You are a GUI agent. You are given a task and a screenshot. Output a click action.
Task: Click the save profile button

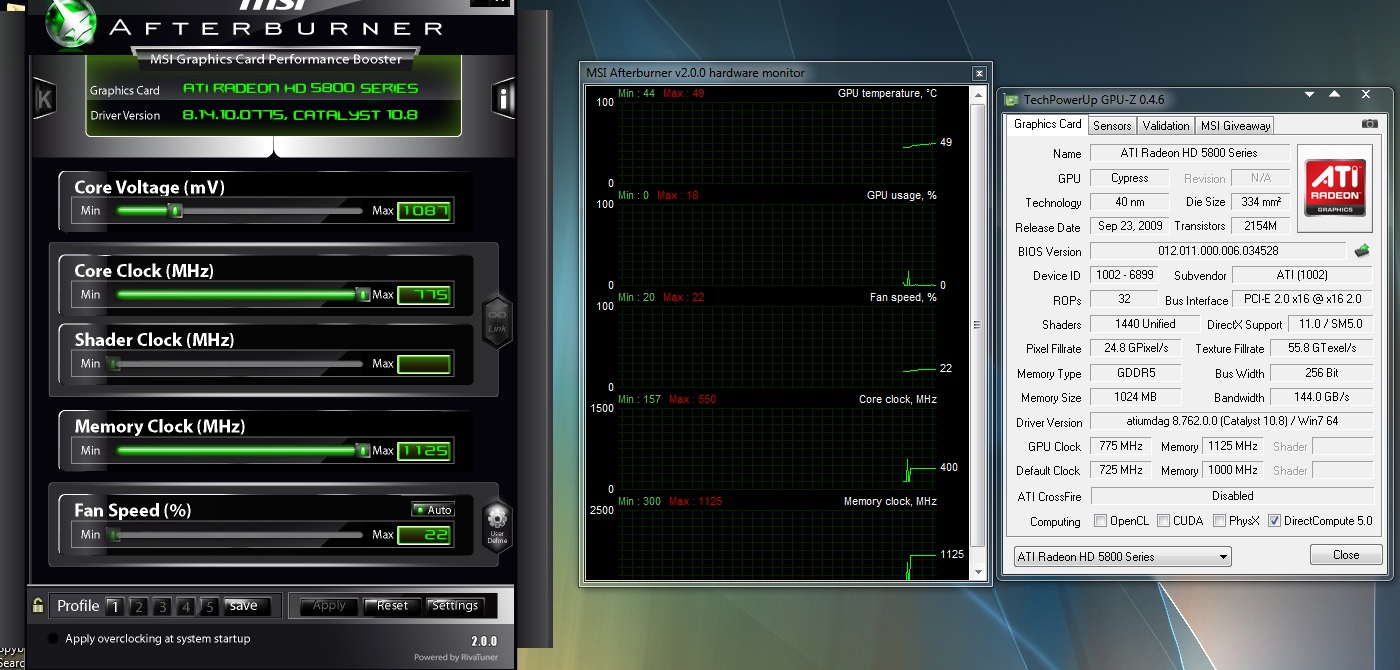pos(244,606)
